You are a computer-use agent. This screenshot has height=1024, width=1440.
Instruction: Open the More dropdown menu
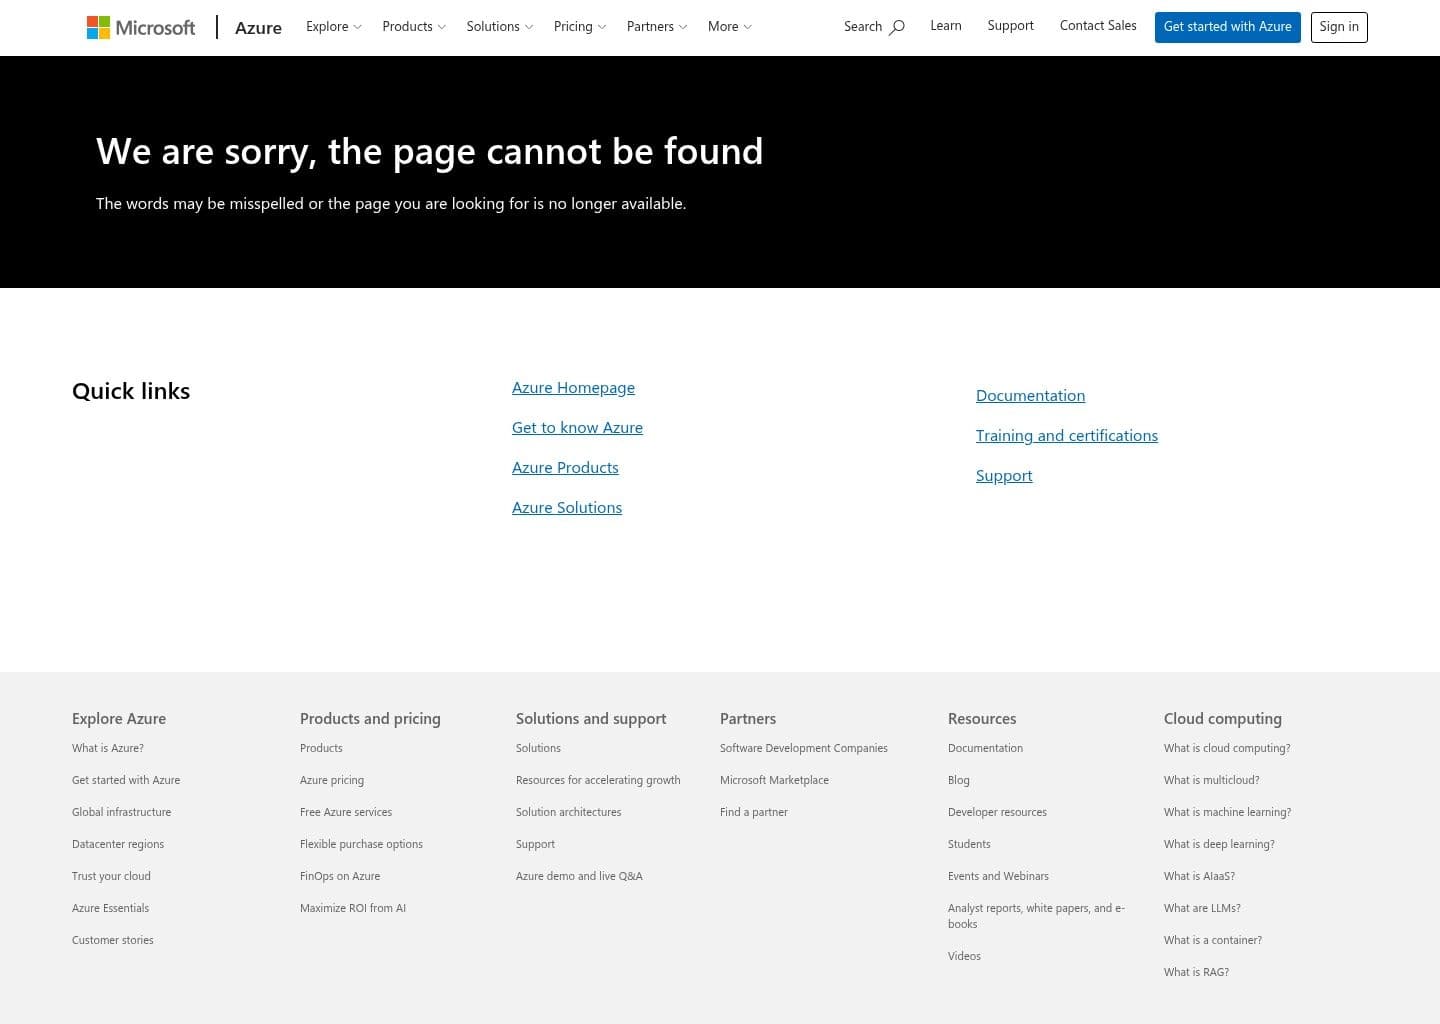tap(730, 27)
